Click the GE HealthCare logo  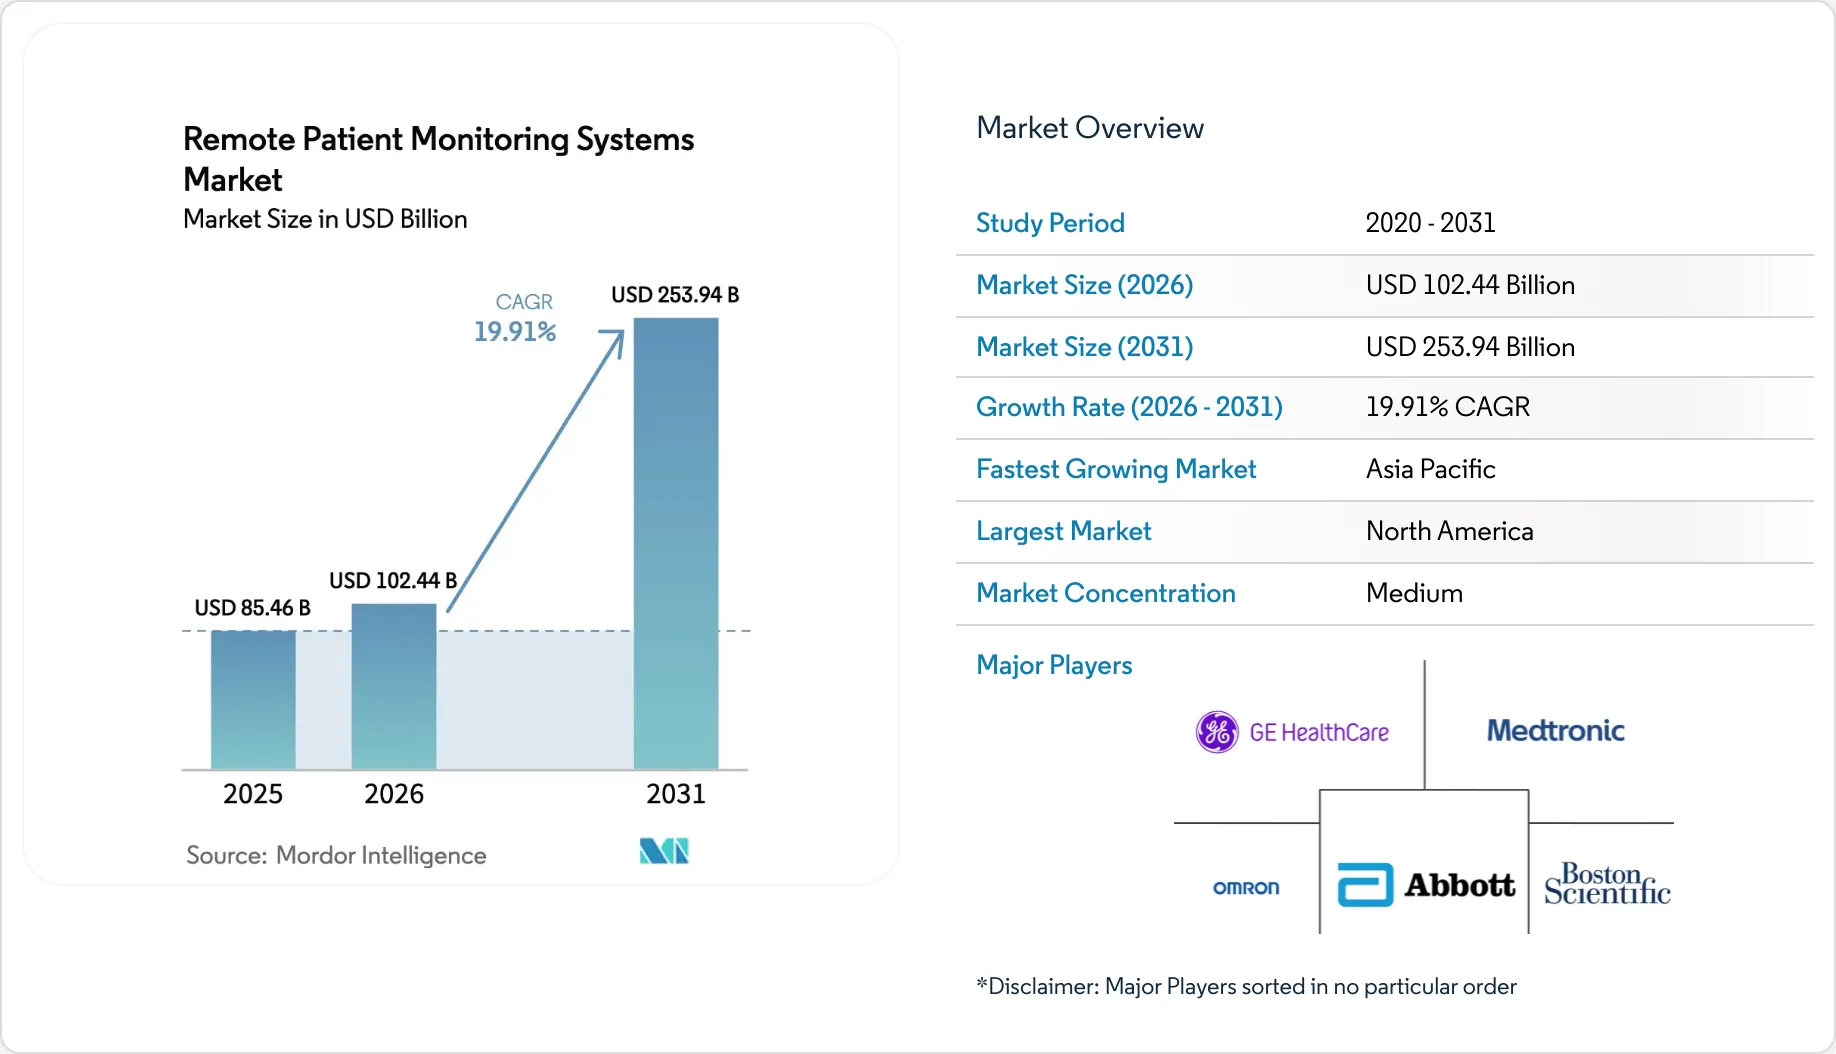1292,732
